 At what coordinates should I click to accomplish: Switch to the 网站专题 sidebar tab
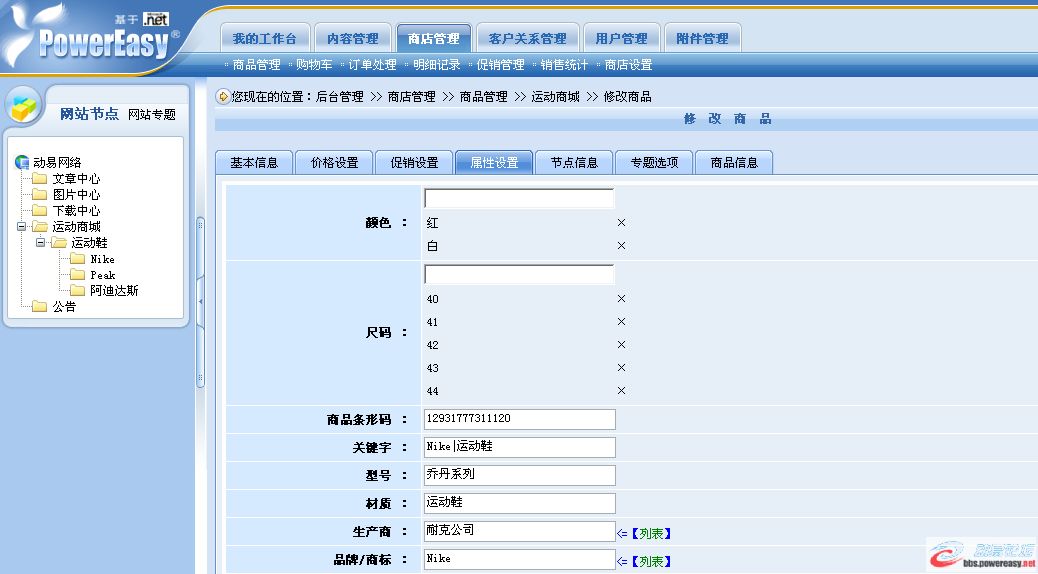[152, 115]
